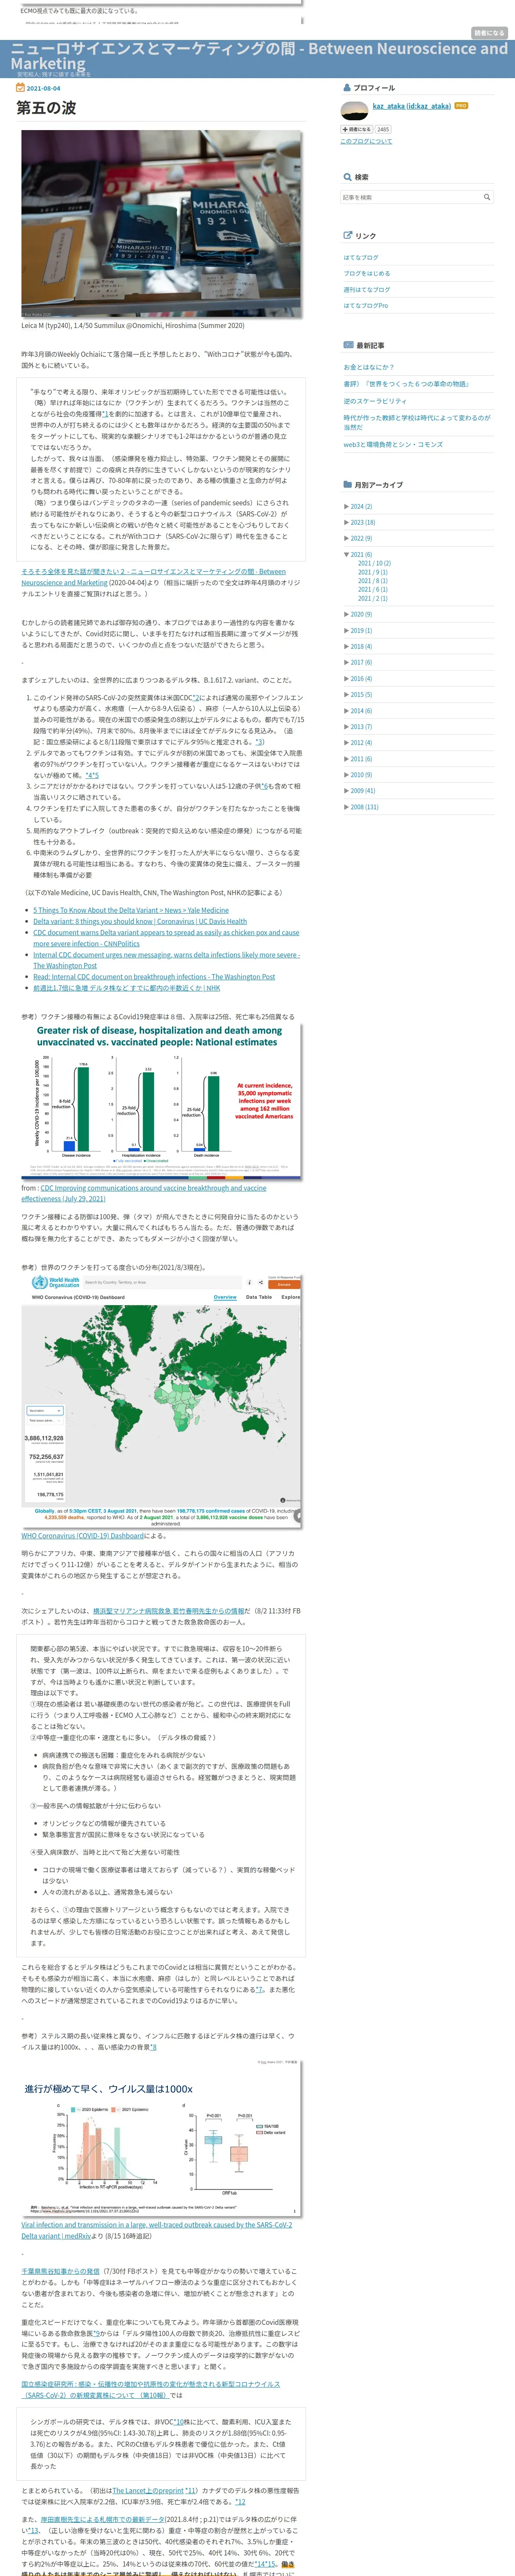Screen dimensions: 515x2576
Task: Open recent article 書評）『世界をつくった６つの革命の物語』
Action: [406, 383]
